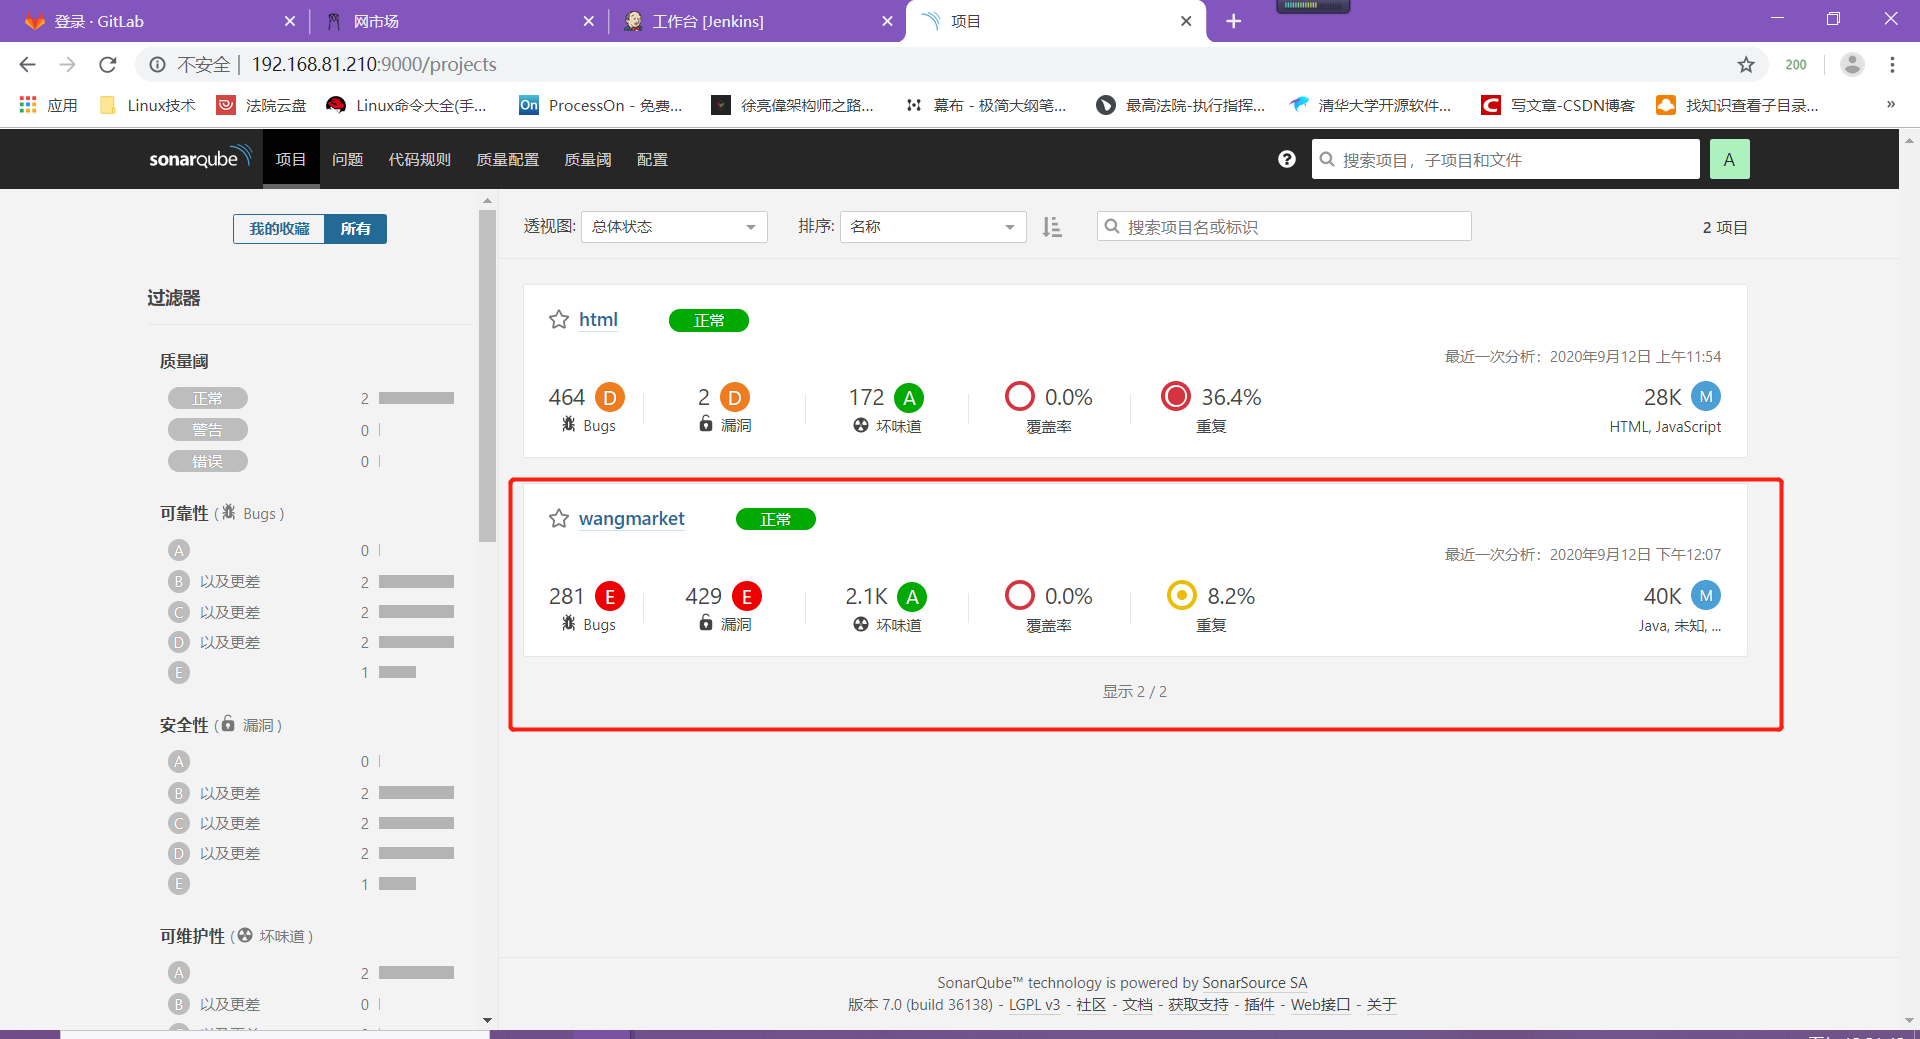
Task: Bookmark this page with the star icon
Action: pyautogui.click(x=1746, y=65)
